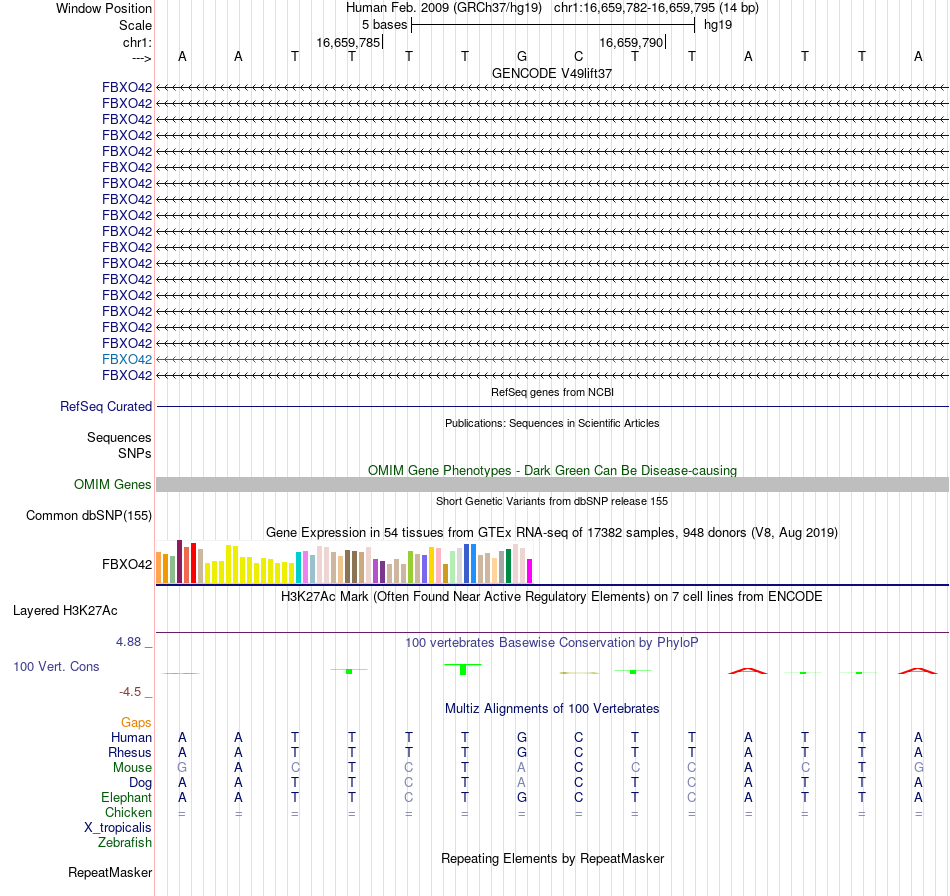Viewport: 950px width, 896px height.
Task: Select the Human alignment row label
Action: [x=131, y=737]
